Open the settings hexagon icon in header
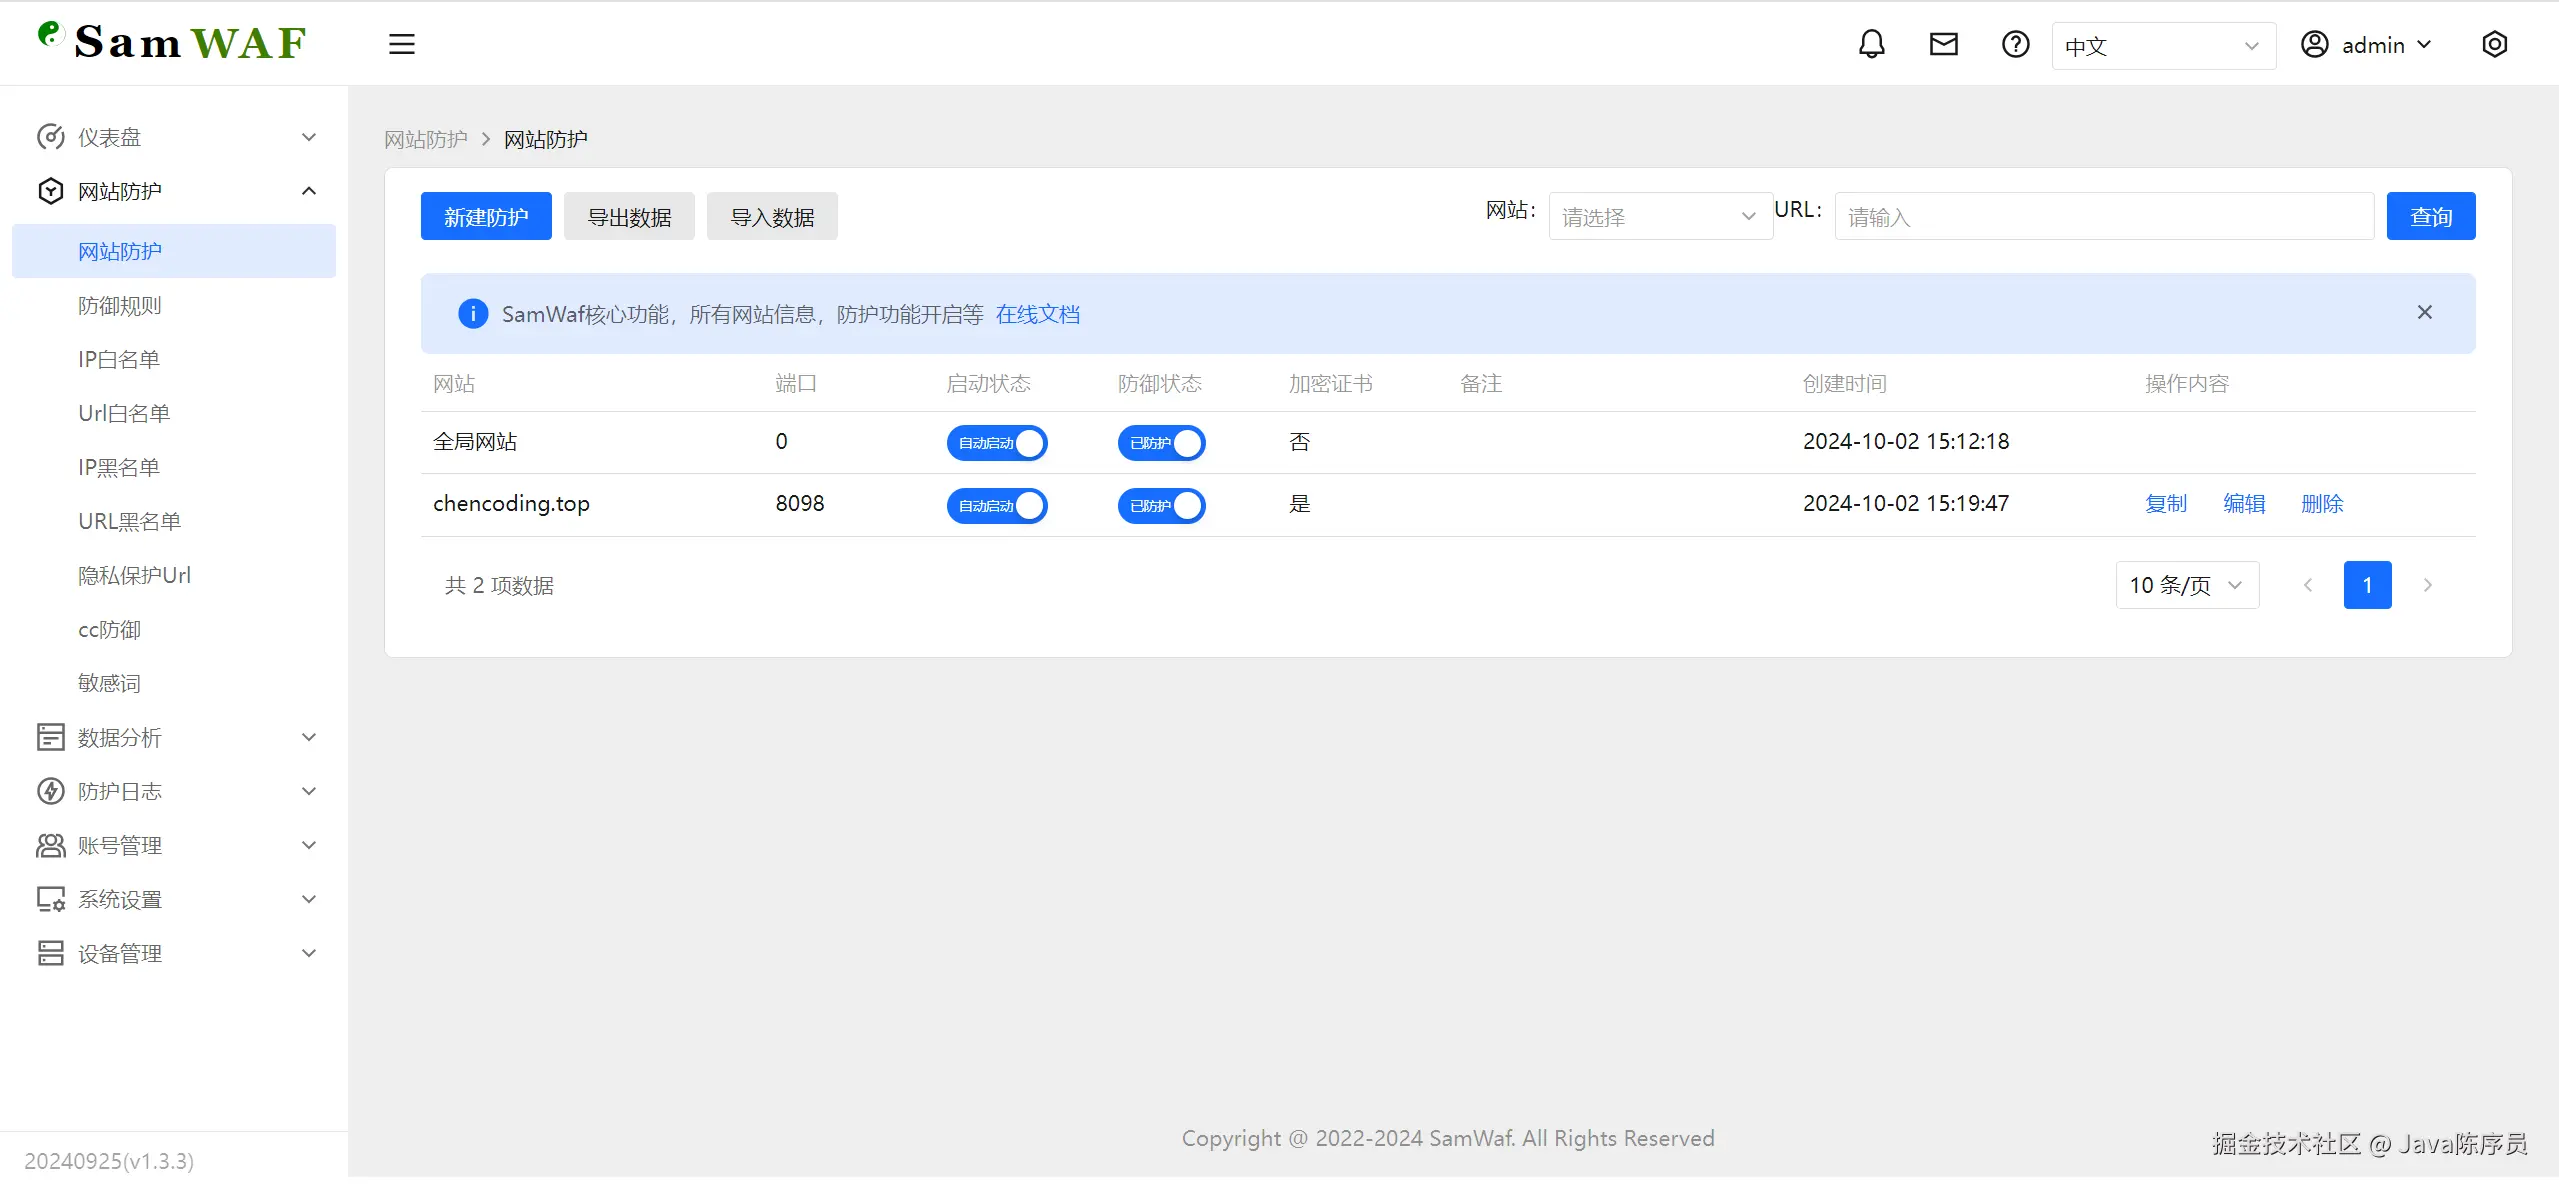The image size is (2559, 1188). click(x=2494, y=45)
